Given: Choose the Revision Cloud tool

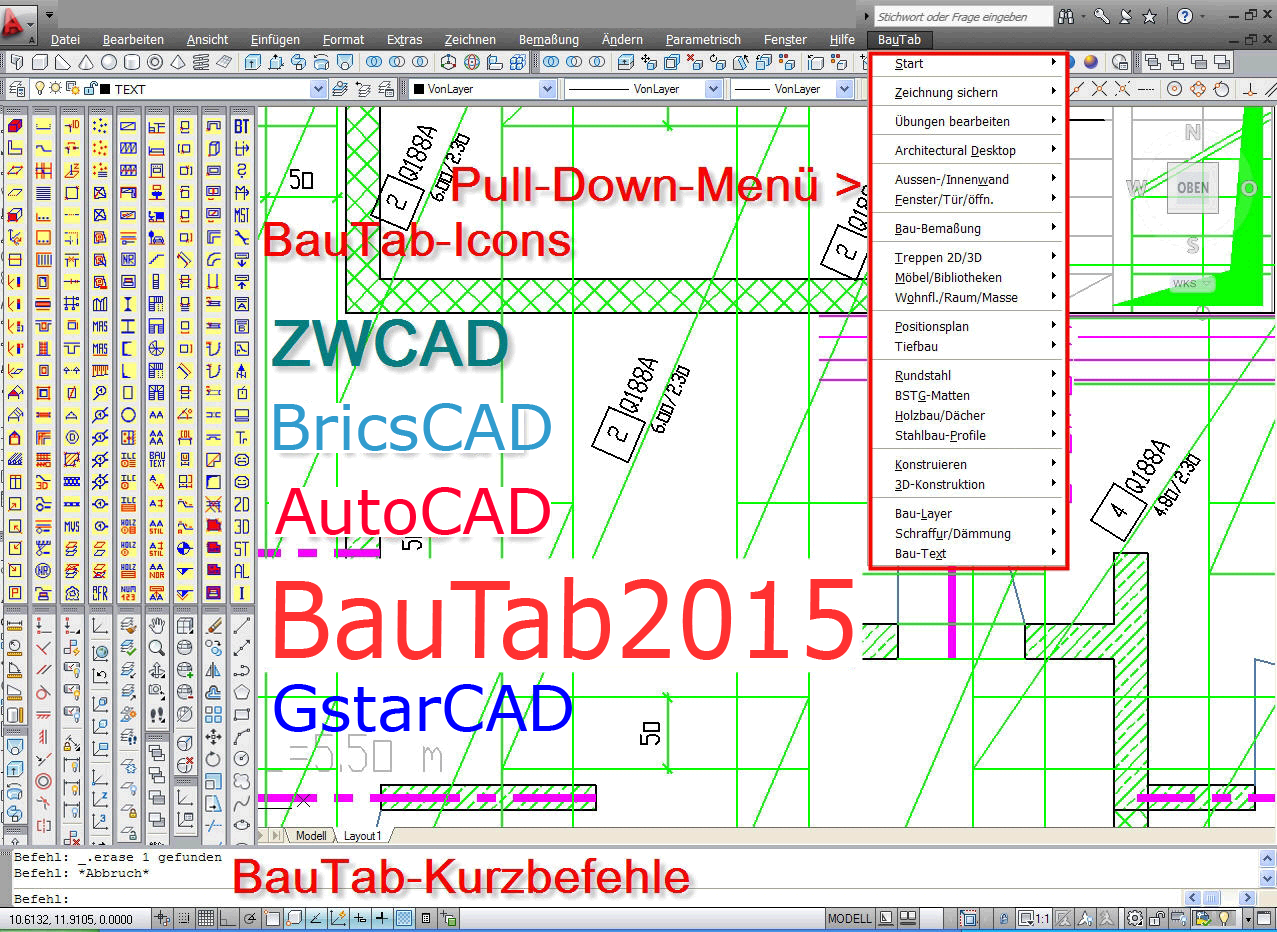Looking at the screenshot, I should [242, 780].
